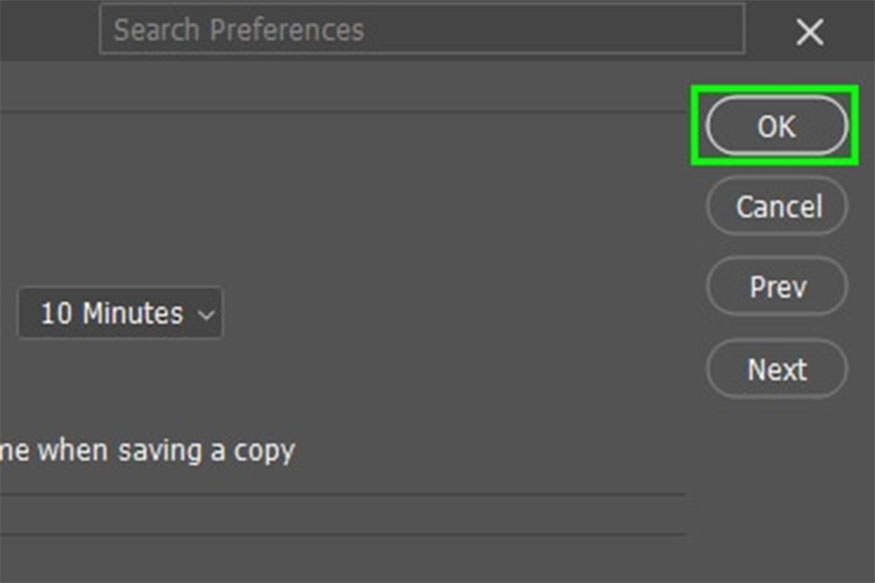Choose the Next button under Prev
The width and height of the screenshot is (875, 583).
tap(776, 369)
